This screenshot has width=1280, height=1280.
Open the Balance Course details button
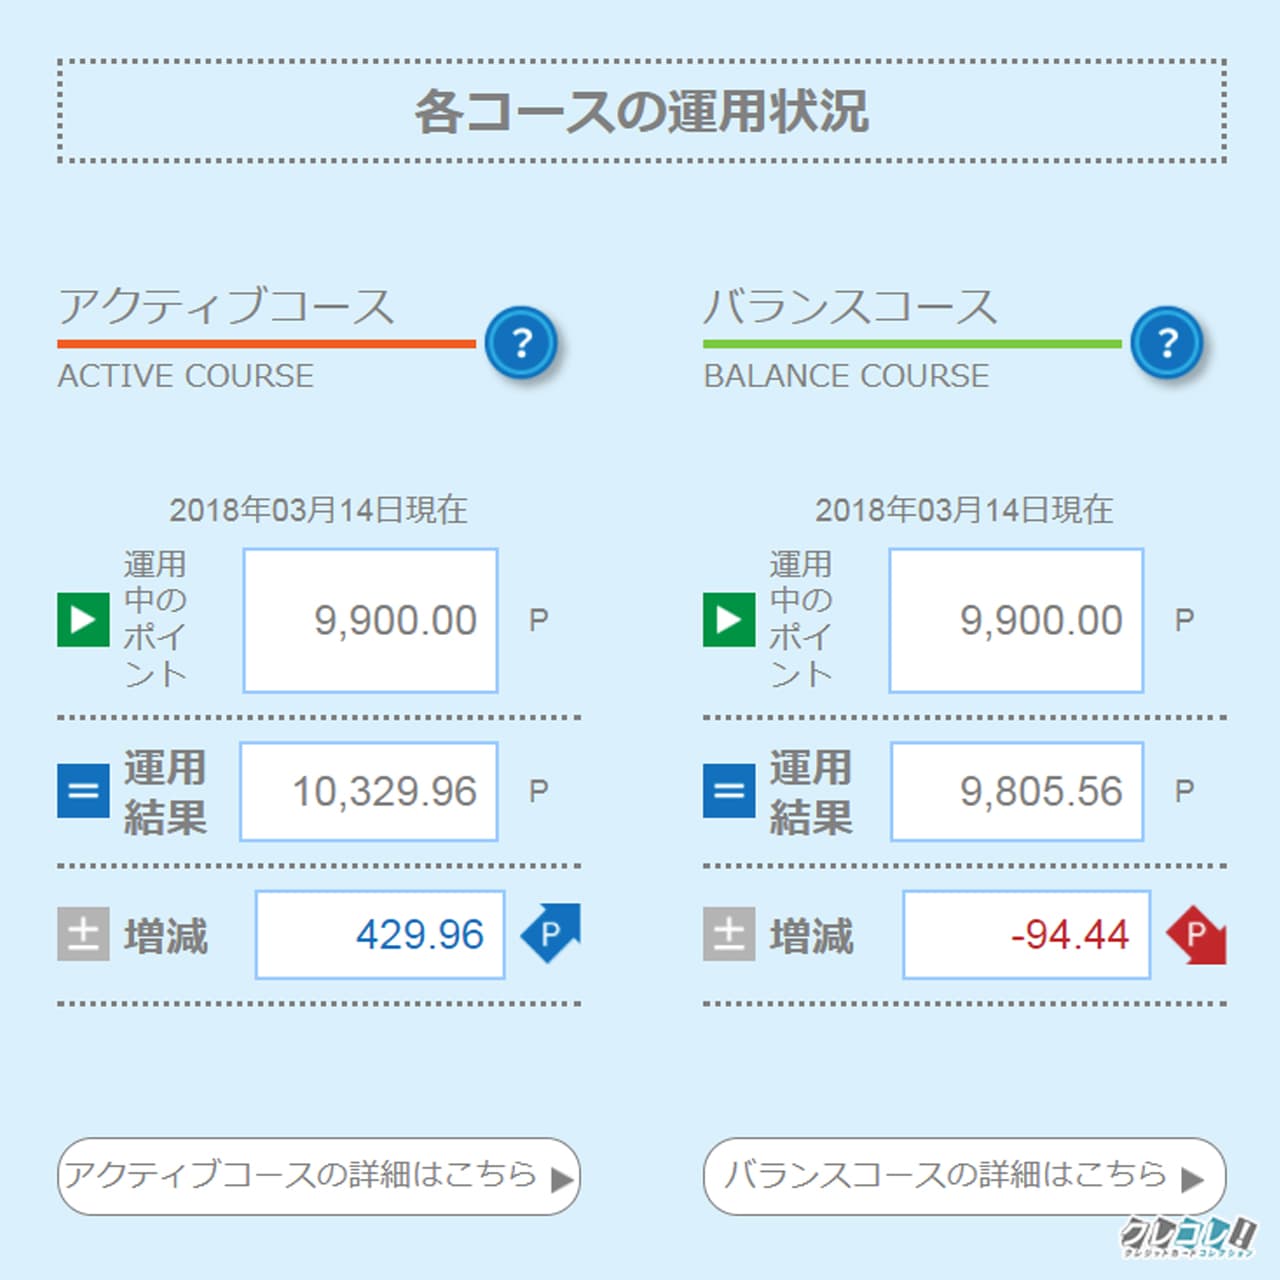[964, 1176]
